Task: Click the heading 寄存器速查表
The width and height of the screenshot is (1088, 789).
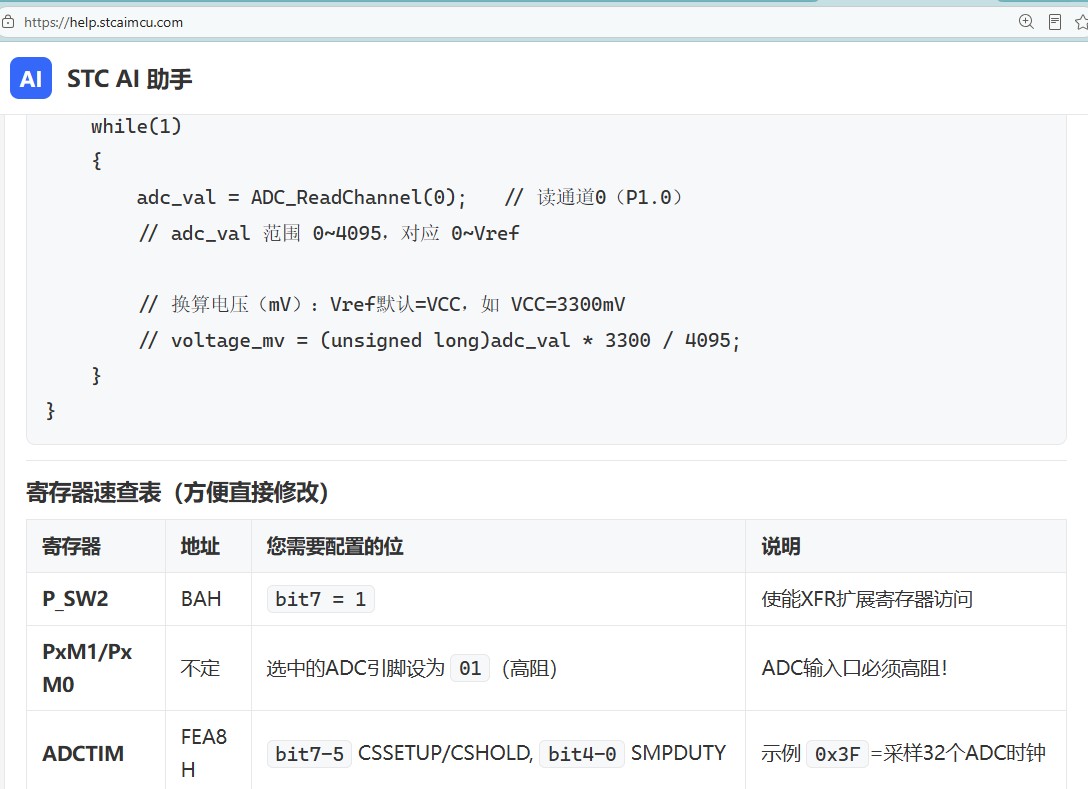Action: [x=177, y=492]
